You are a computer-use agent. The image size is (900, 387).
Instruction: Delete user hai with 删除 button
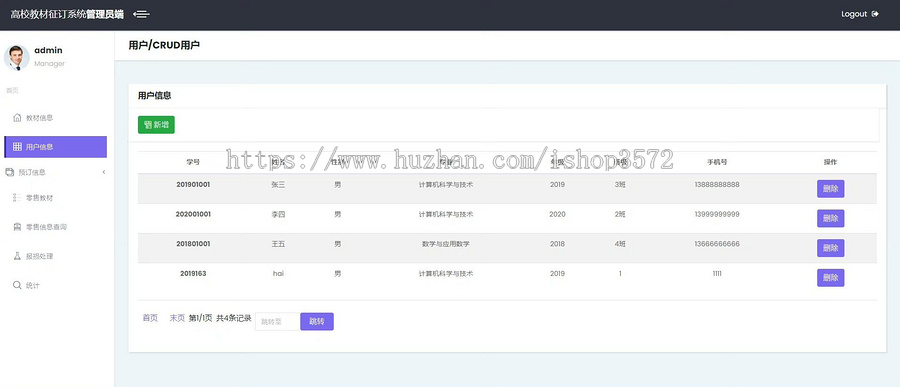pos(831,278)
